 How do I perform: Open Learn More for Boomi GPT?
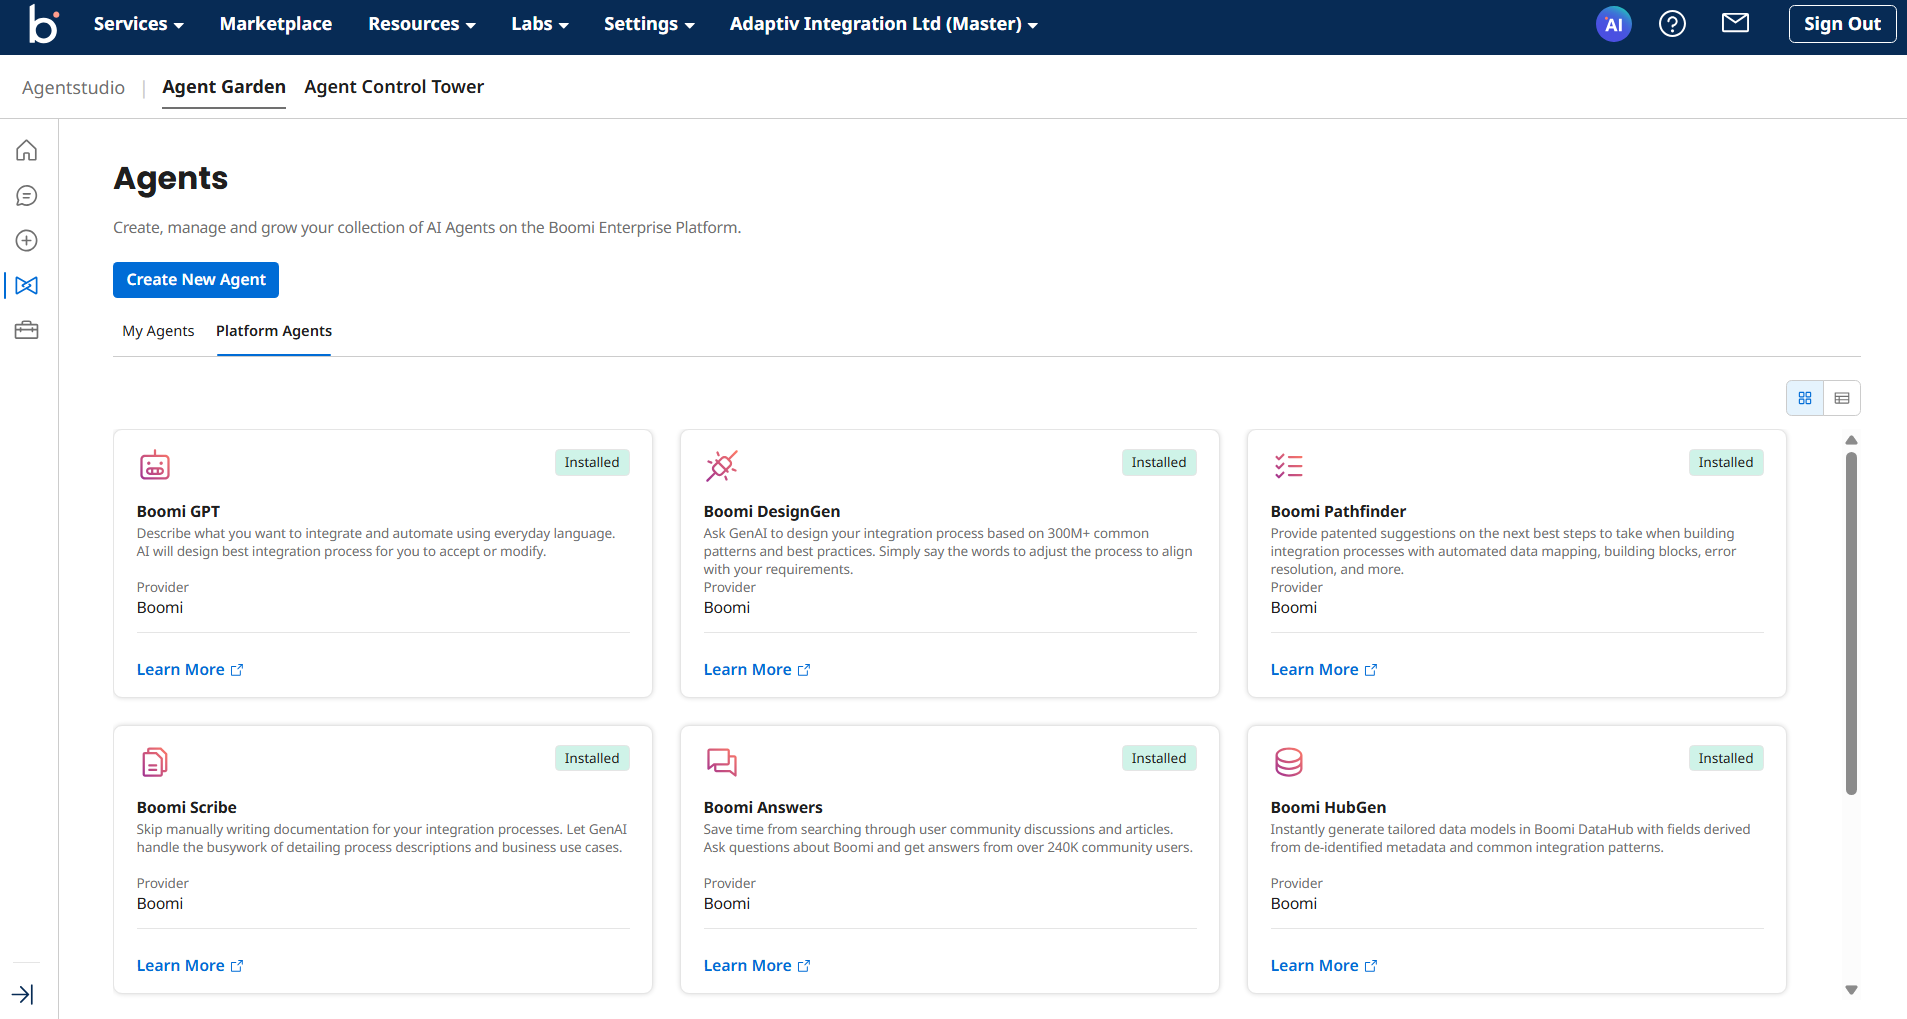(x=190, y=670)
